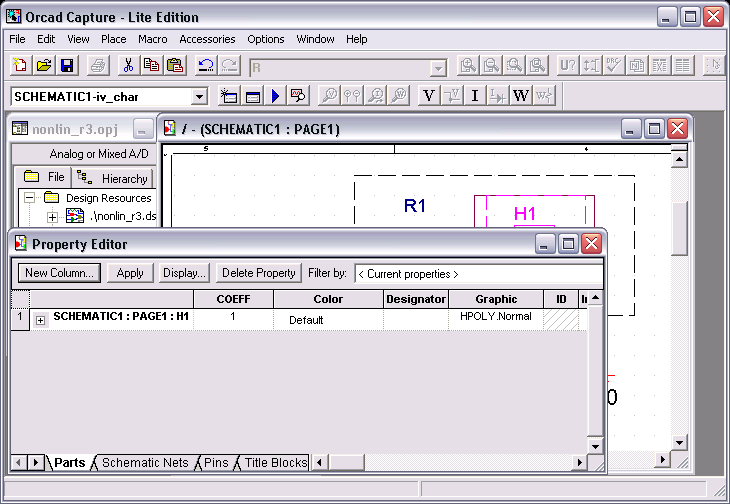Toggle power display on selected part
730x504 pixels.
coord(544,96)
